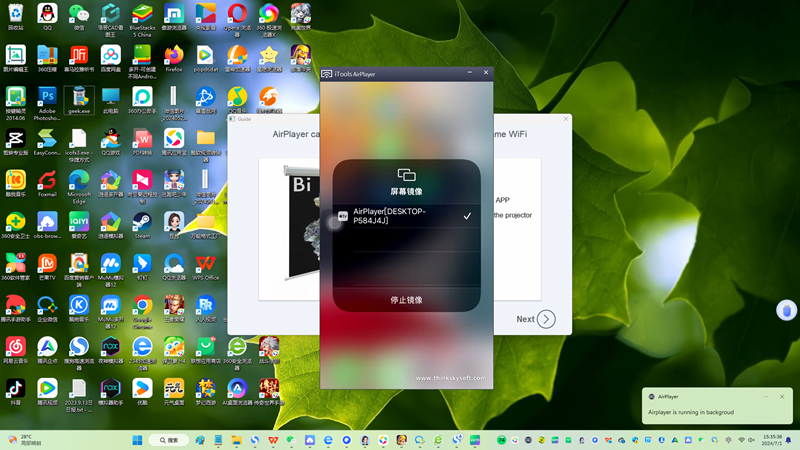
Task: Open the Firefox desktop shortcut
Action: tap(174, 57)
